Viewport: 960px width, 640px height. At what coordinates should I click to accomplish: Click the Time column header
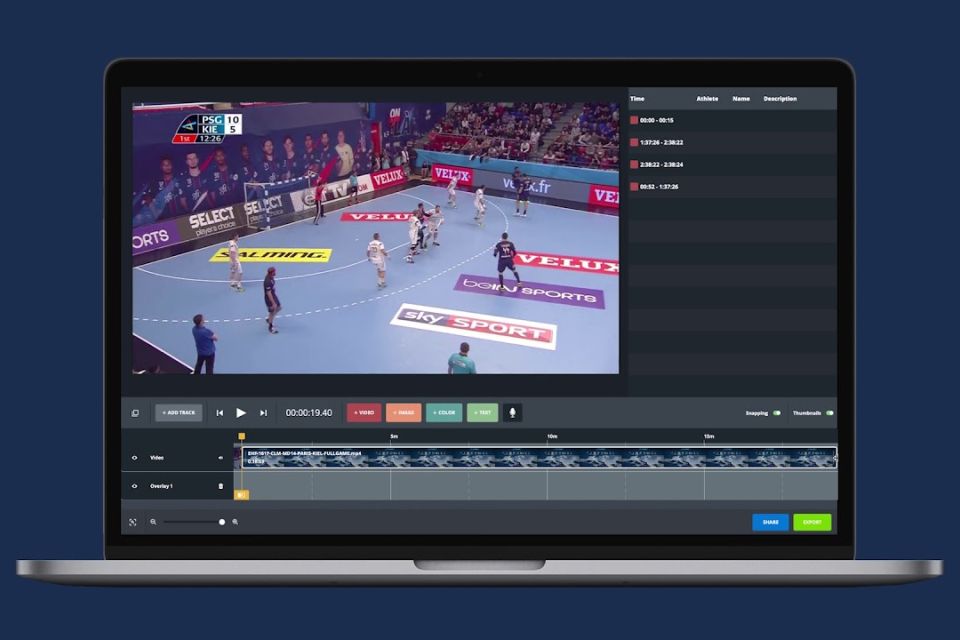(637, 99)
